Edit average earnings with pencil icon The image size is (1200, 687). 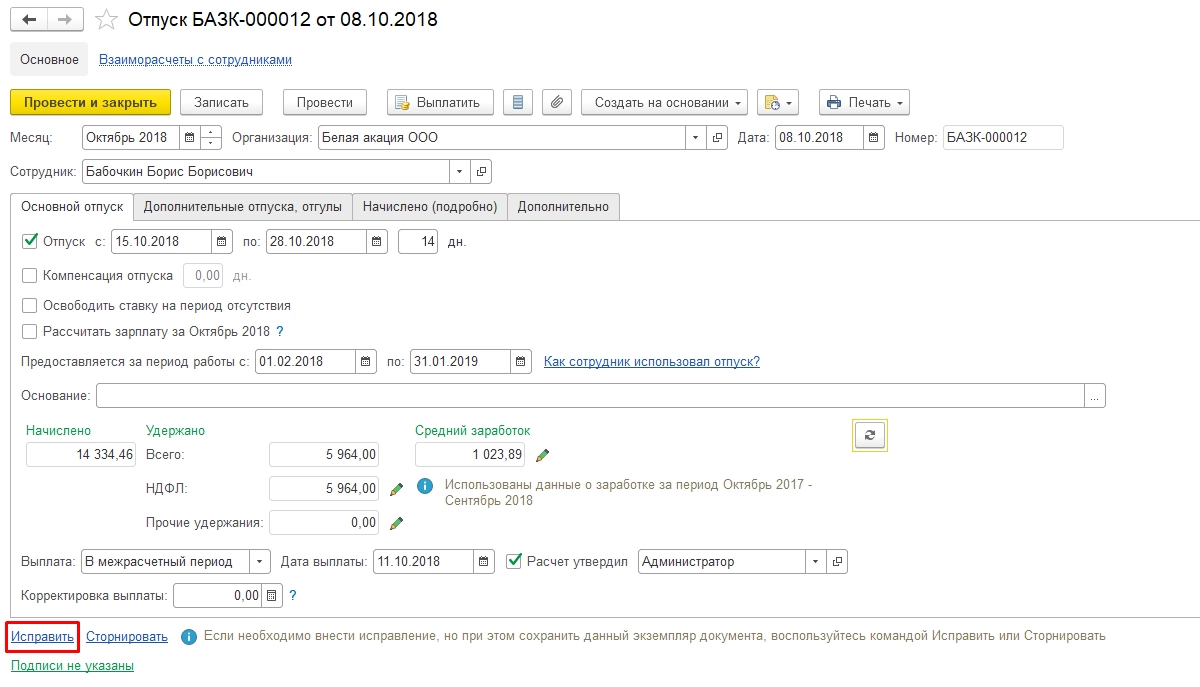click(x=543, y=456)
